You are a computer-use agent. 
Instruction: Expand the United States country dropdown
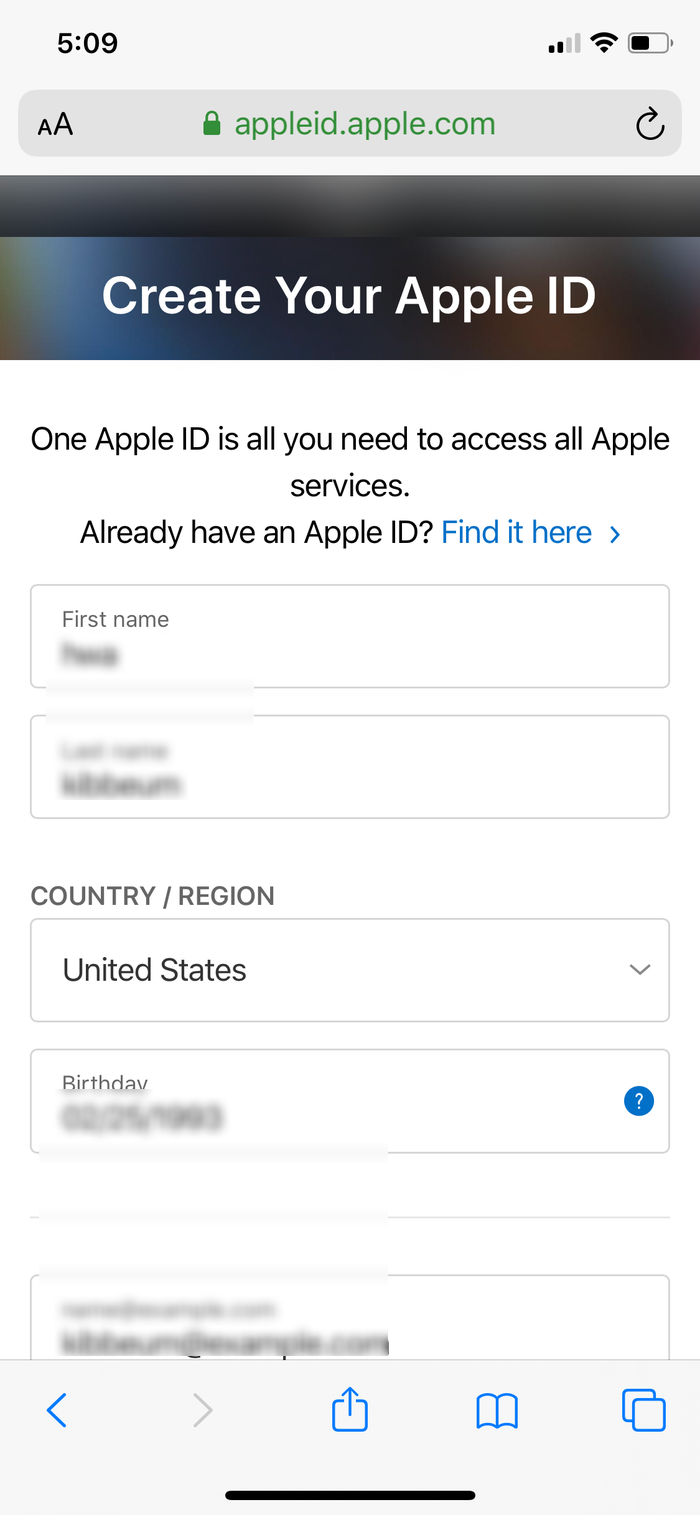coord(350,970)
